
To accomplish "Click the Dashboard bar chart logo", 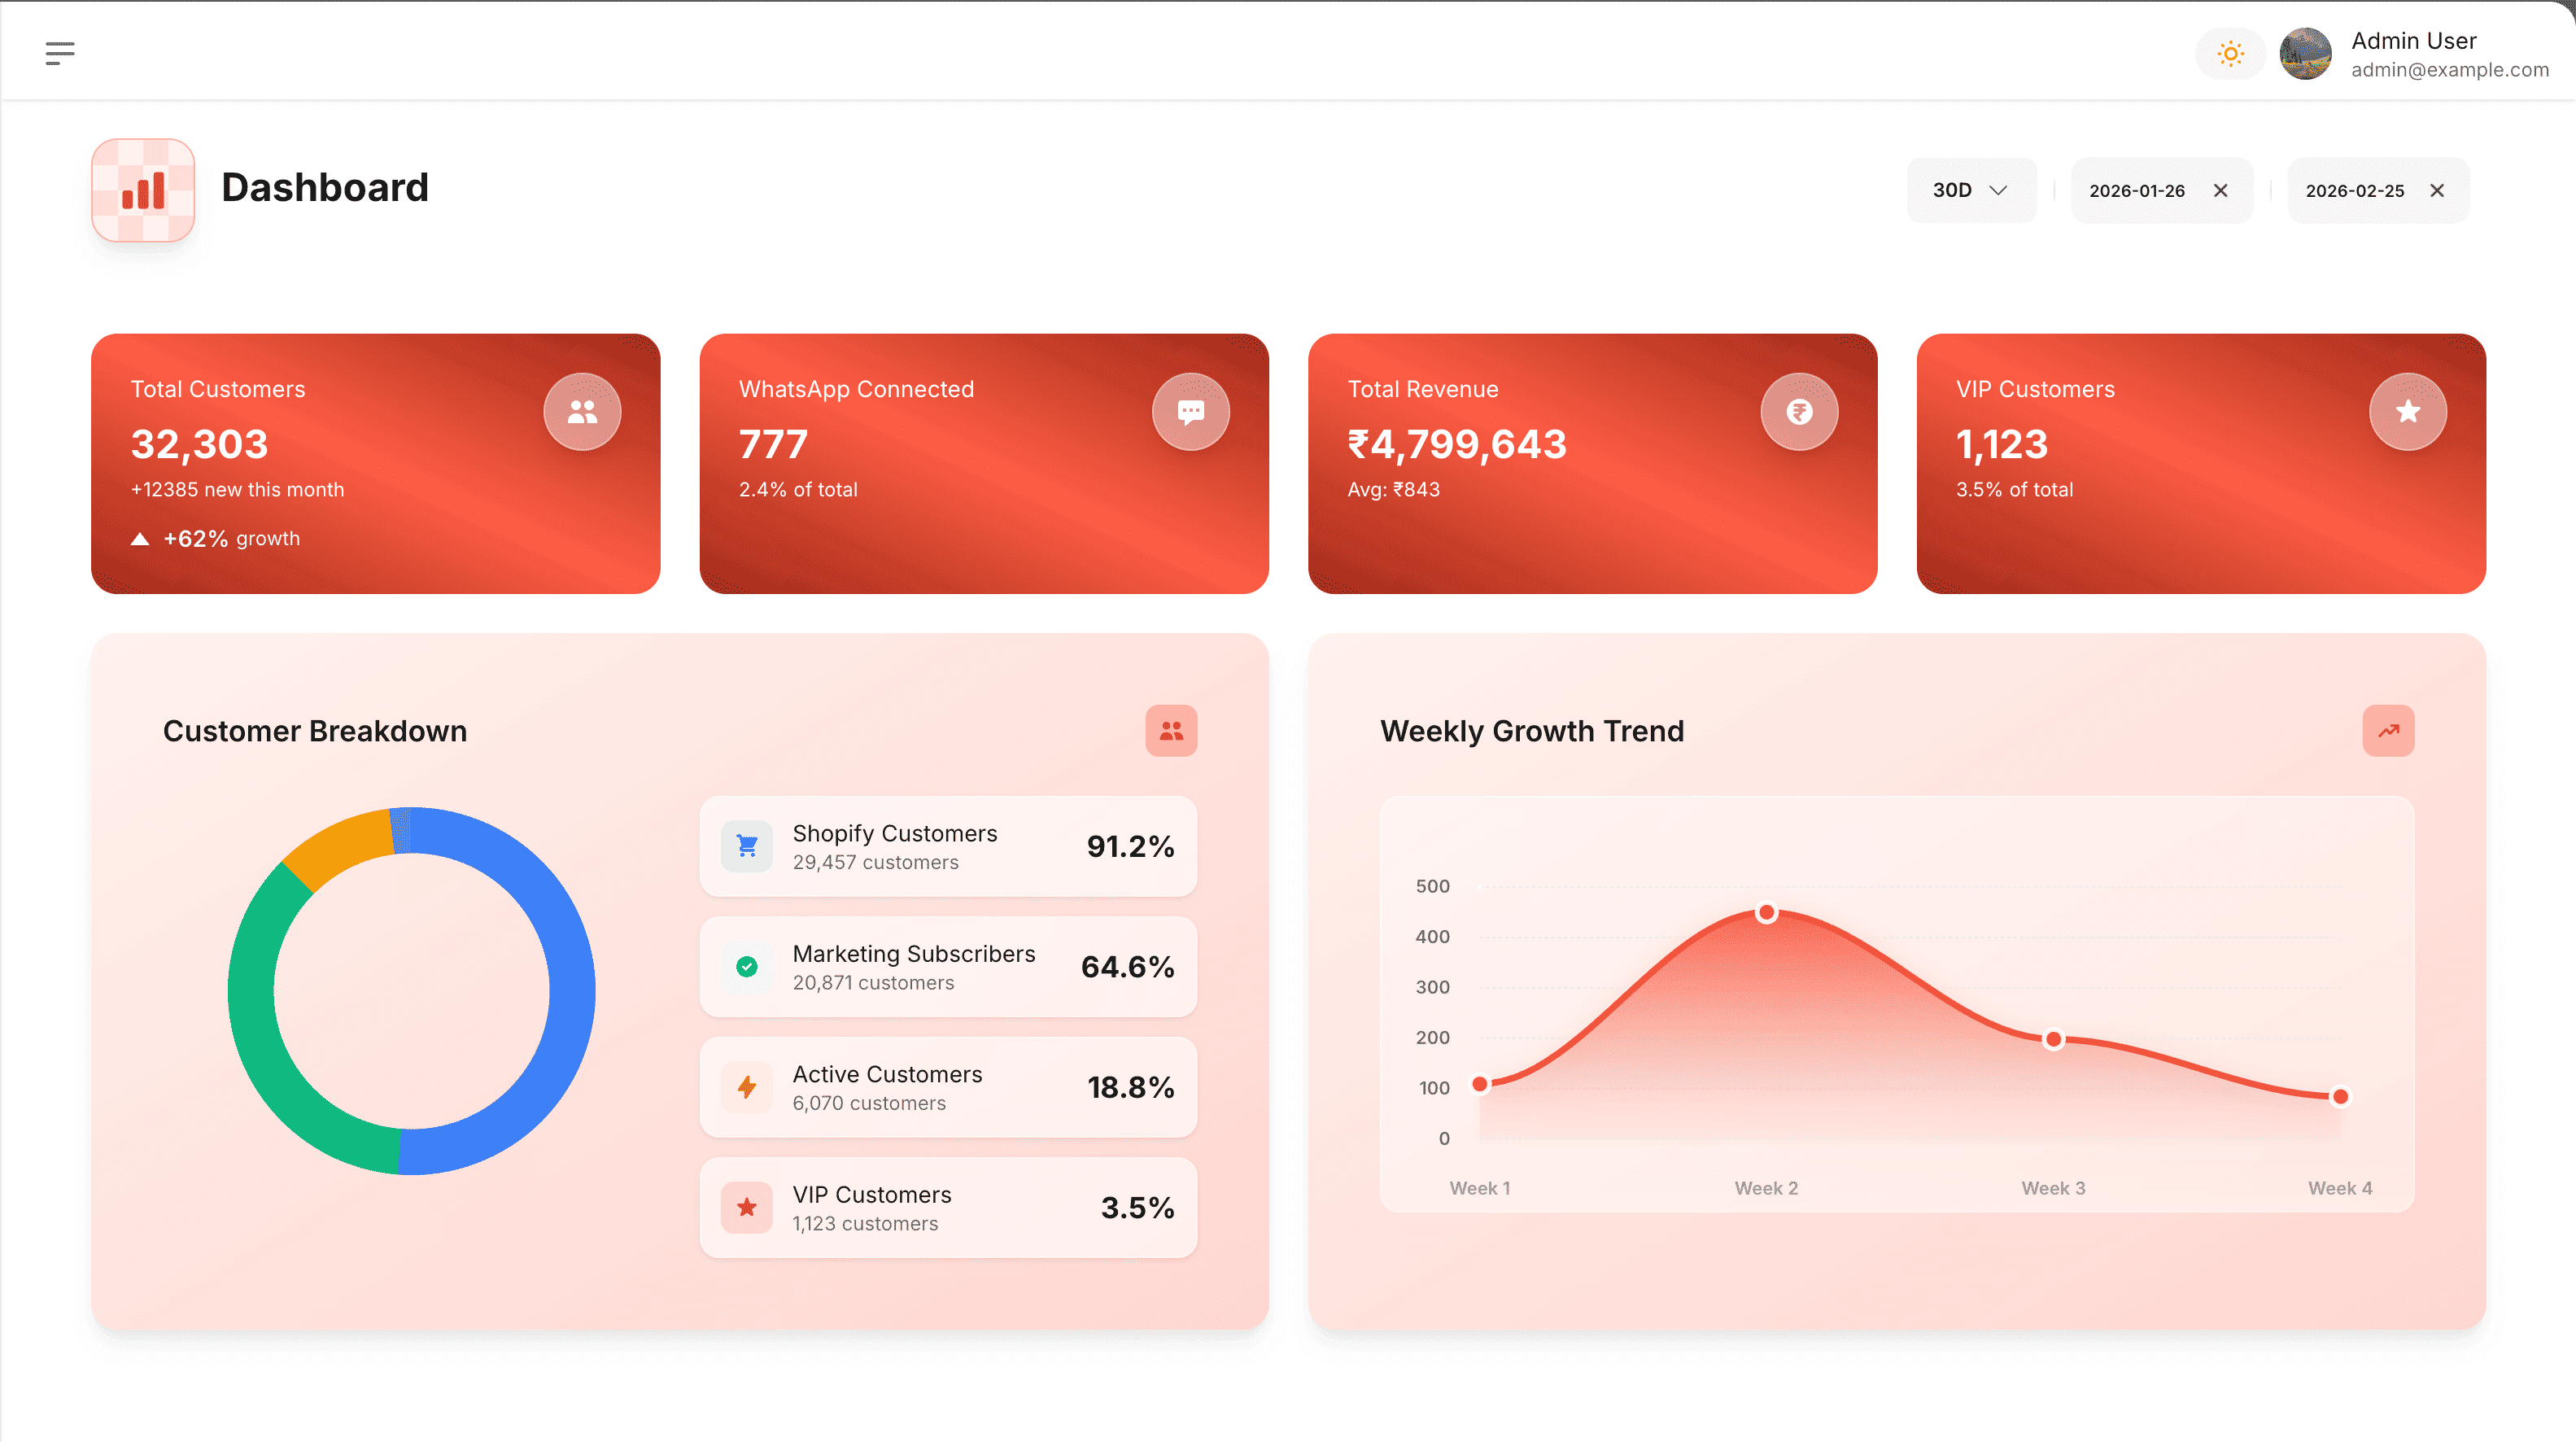I will (143, 190).
